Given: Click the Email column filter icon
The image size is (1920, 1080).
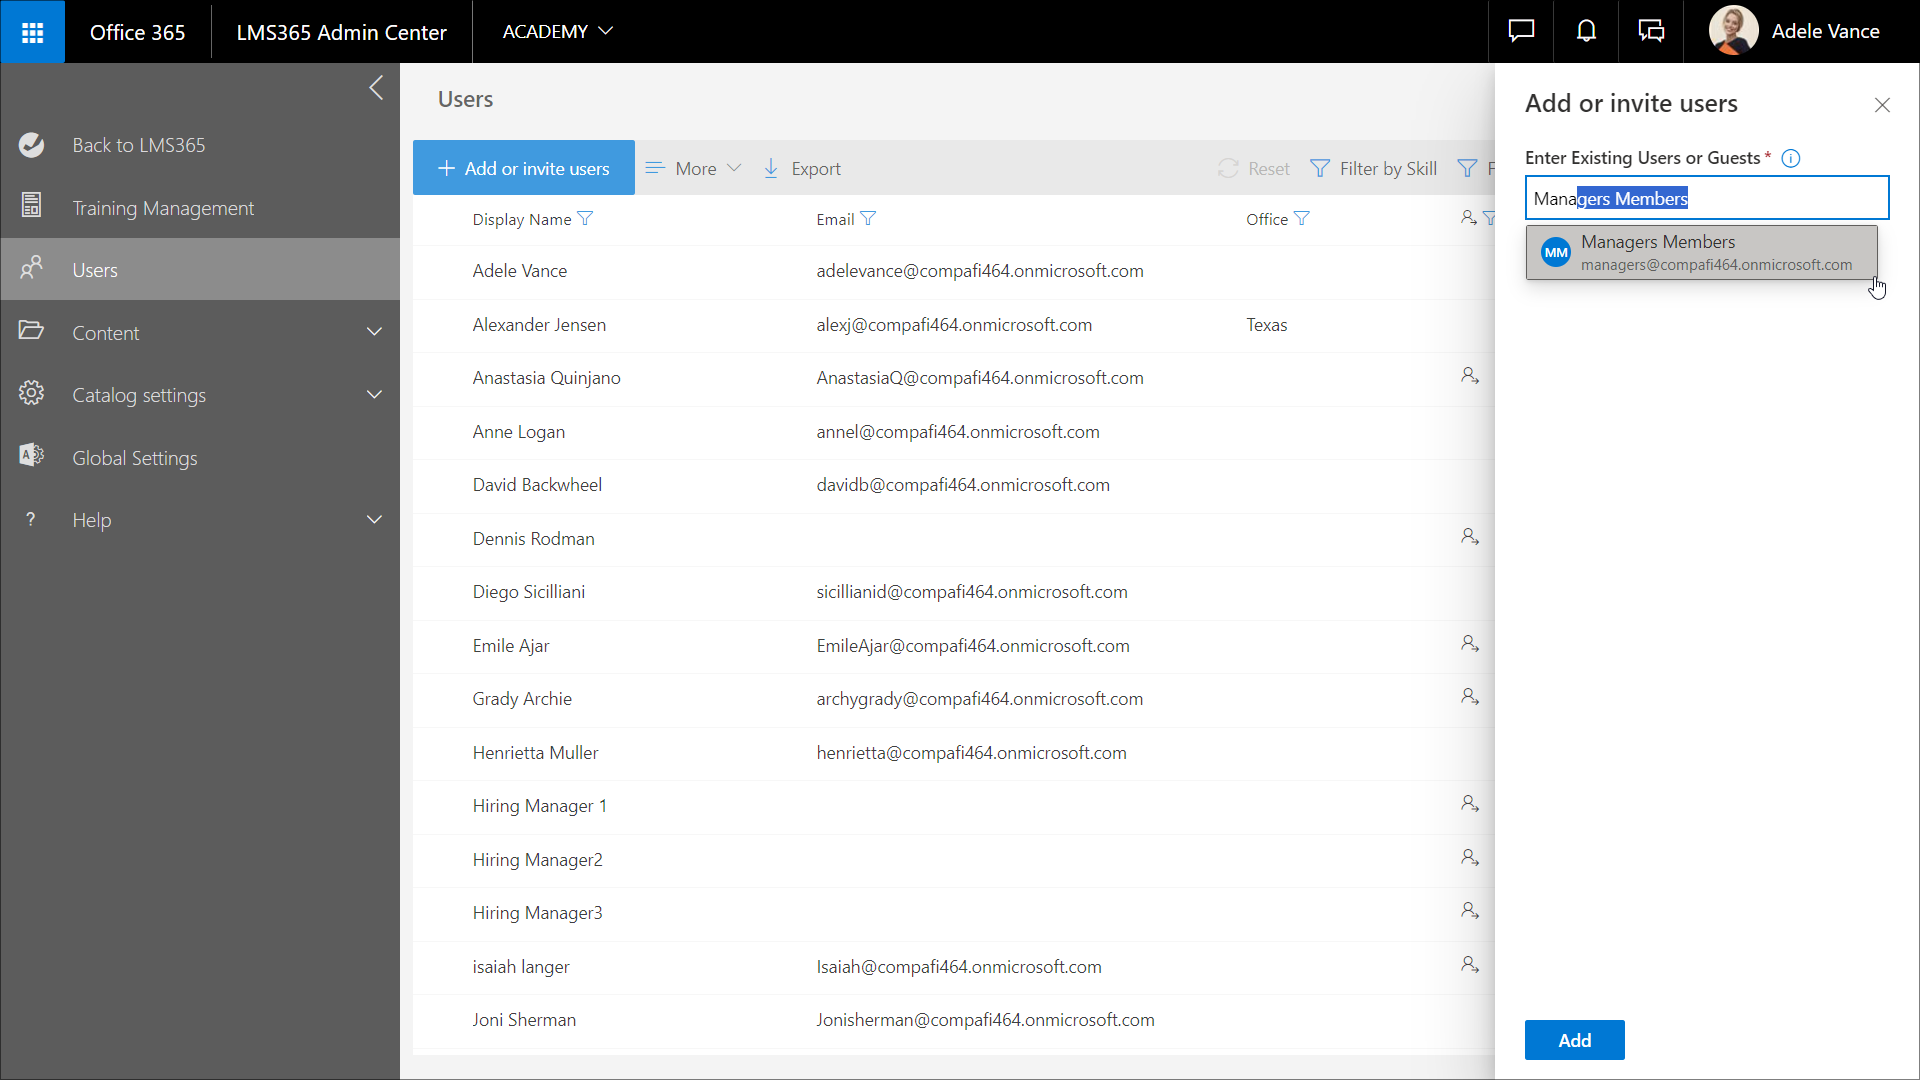Looking at the screenshot, I should 868,219.
